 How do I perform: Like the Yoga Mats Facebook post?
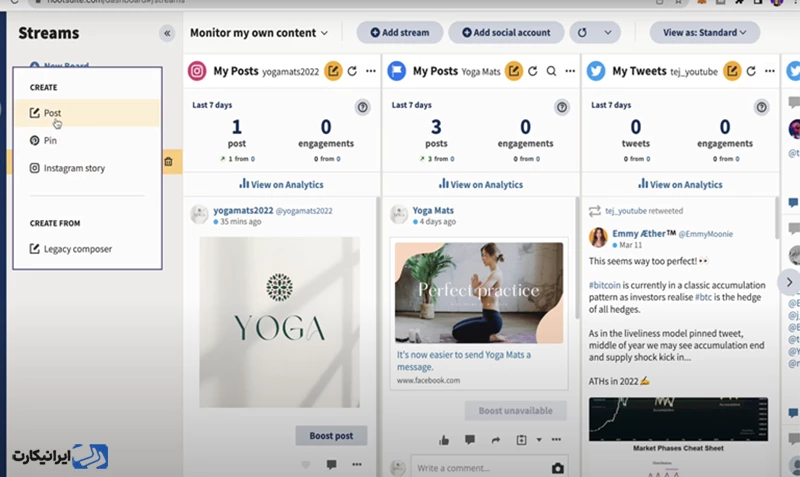point(444,440)
